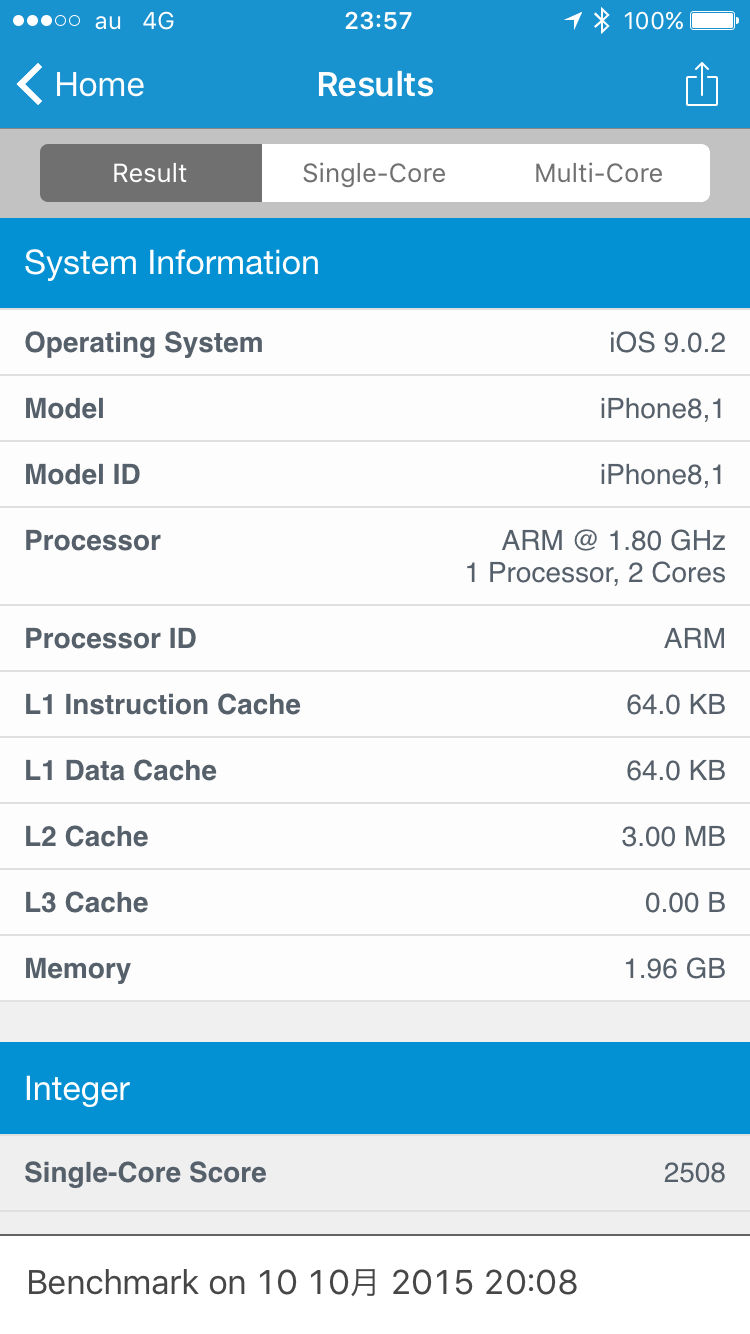
Task: Tap the 100% battery percentage
Action: click(x=653, y=21)
